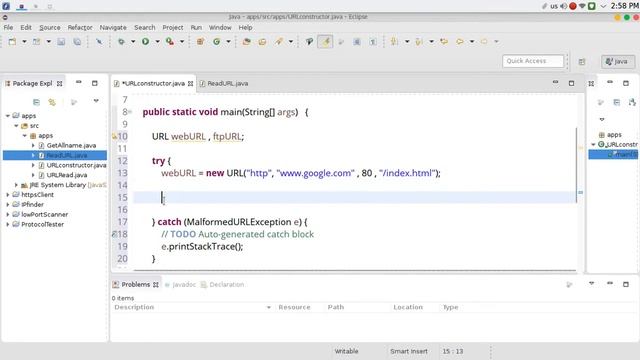
Task: Click the Run External Tools icon
Action: [x=170, y=42]
